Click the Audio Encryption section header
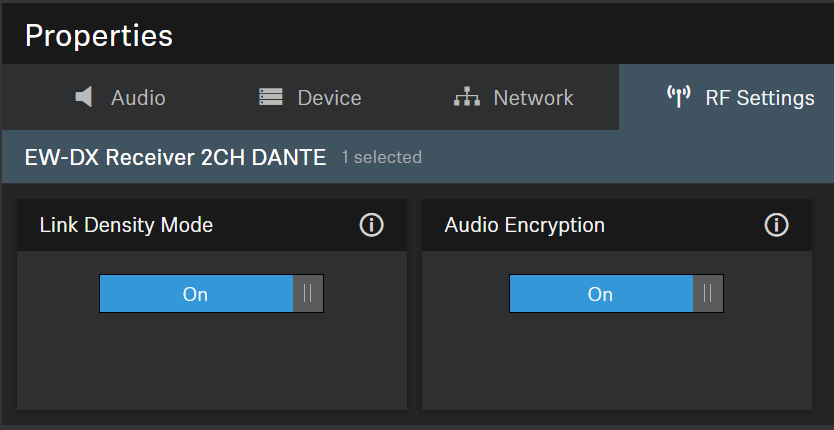834x430 pixels. click(x=524, y=225)
